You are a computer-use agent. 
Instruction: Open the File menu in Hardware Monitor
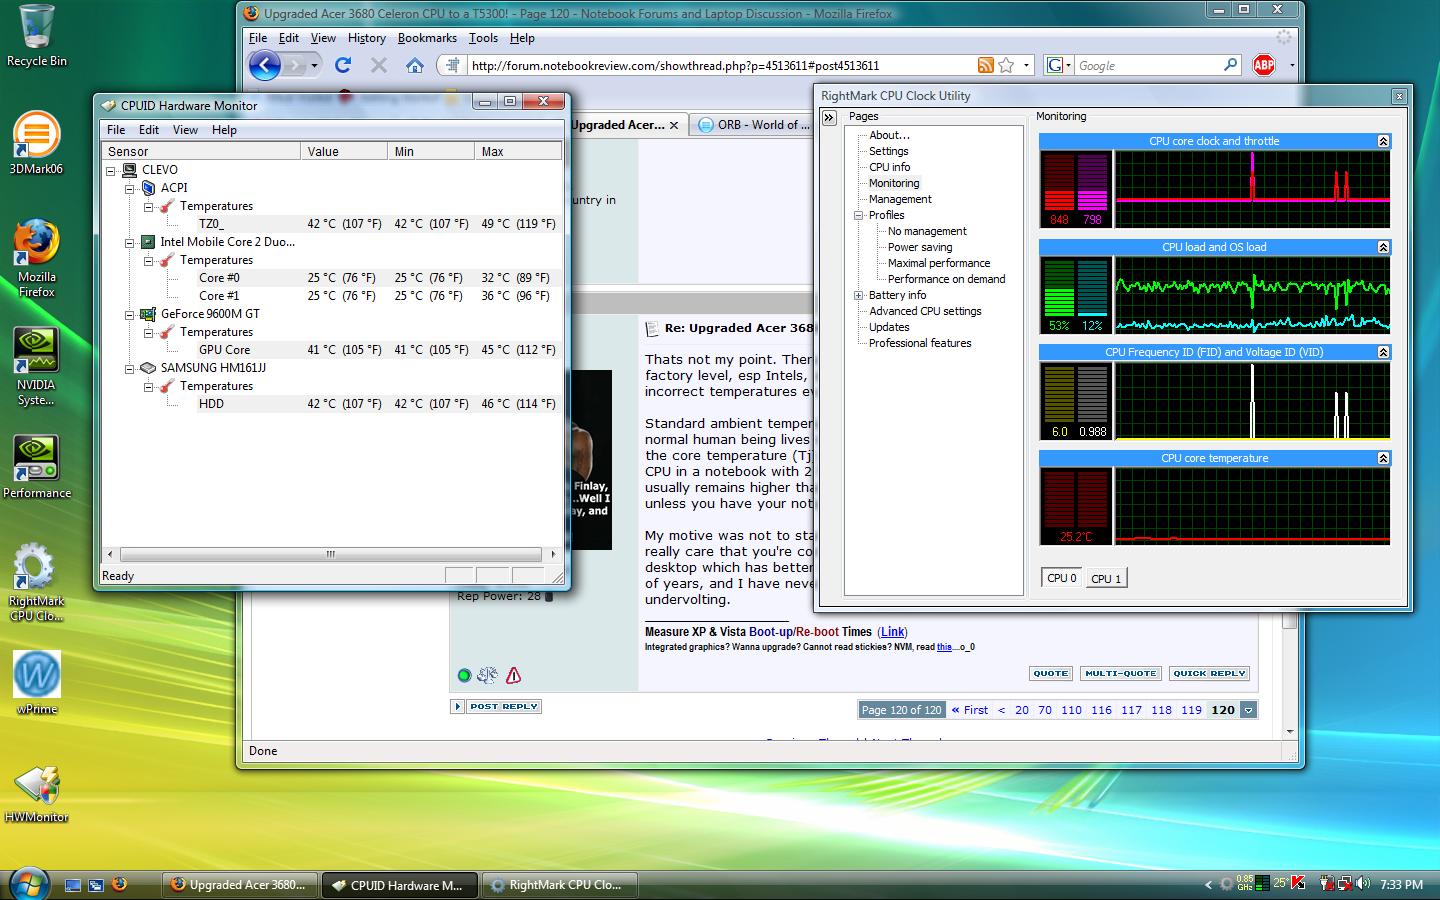116,130
